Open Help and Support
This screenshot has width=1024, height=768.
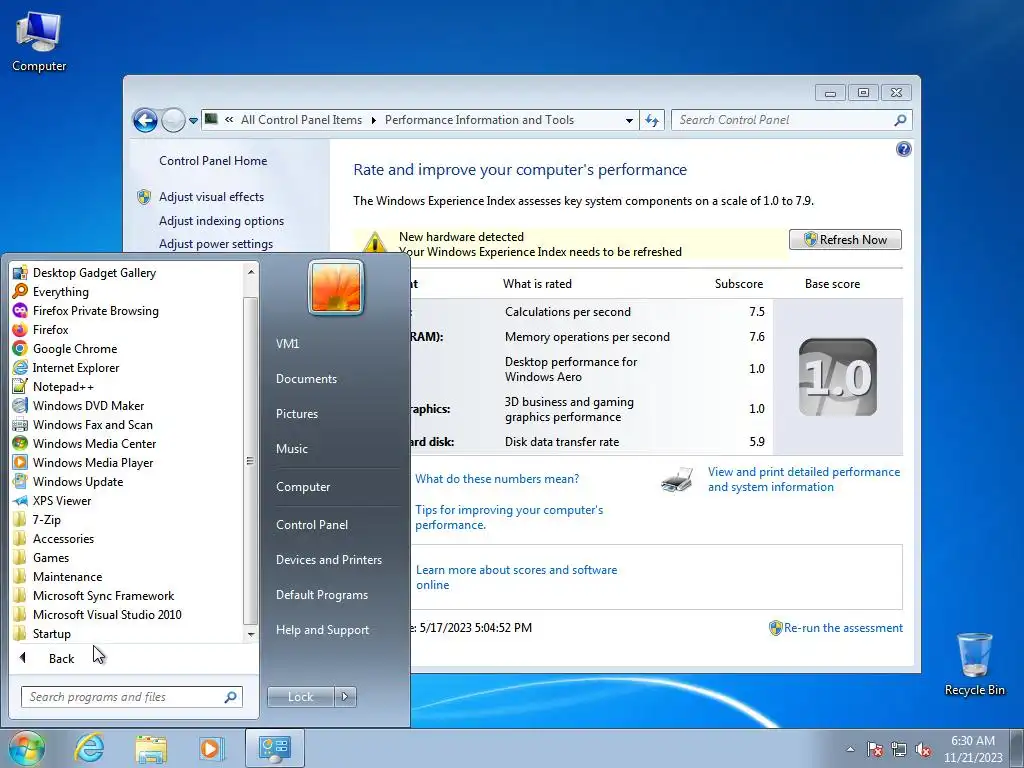[x=322, y=630]
